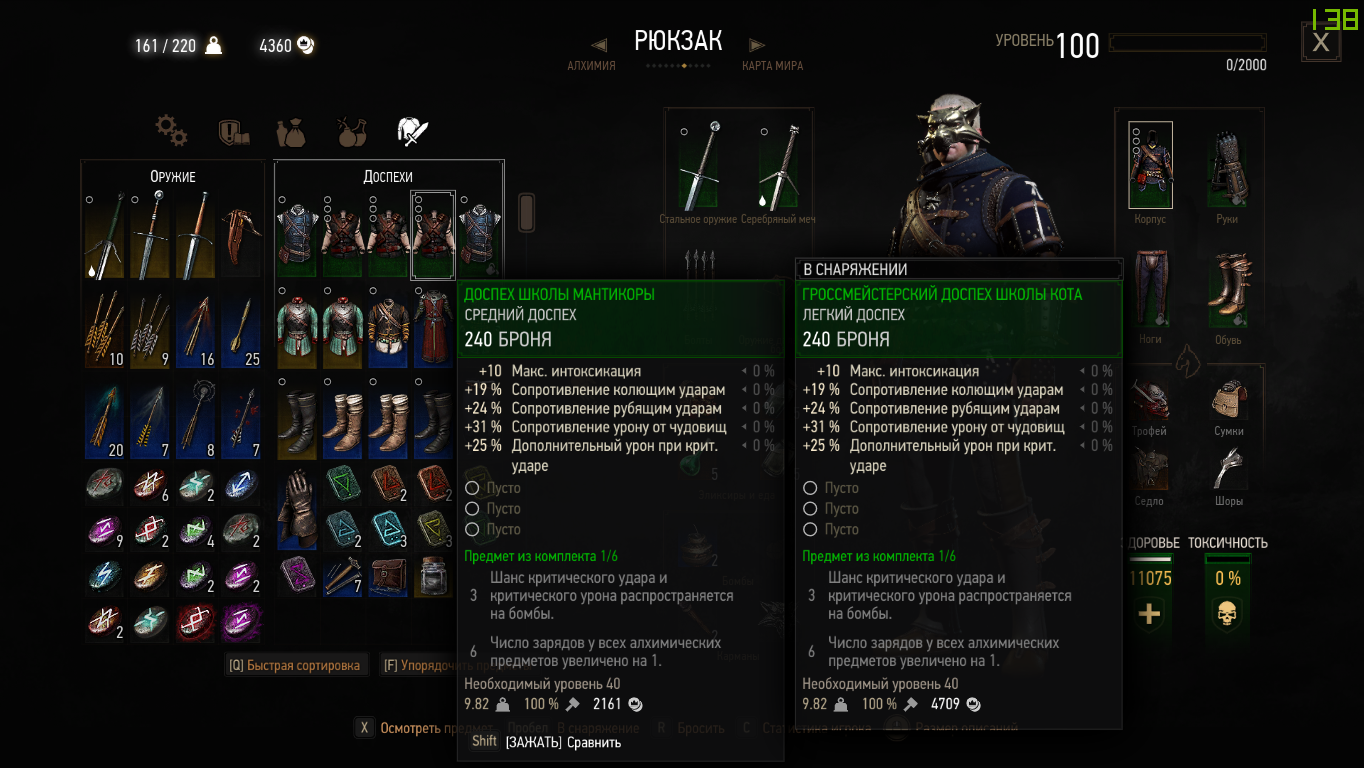Screen dimensions: 1364x768
Task: Select the first empty rune slot Пусто
Action: coord(492,488)
